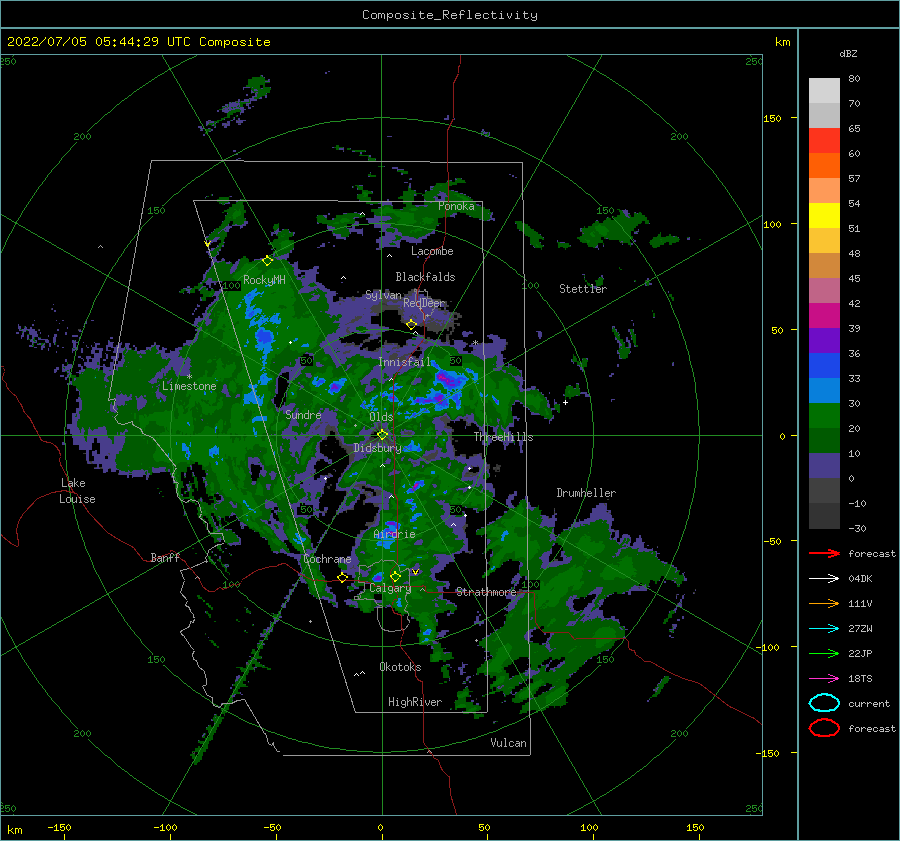Click the Limestone label on the map

pyautogui.click(x=189, y=386)
